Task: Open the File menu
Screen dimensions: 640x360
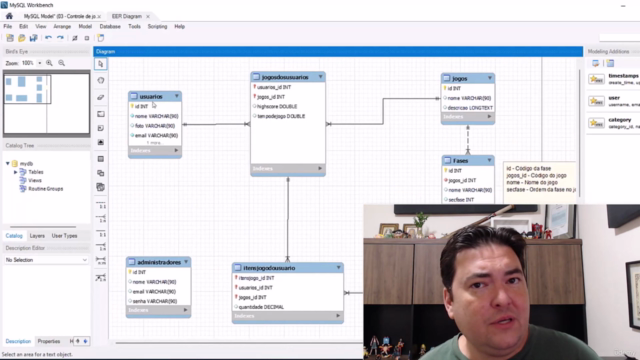Action: [7, 27]
